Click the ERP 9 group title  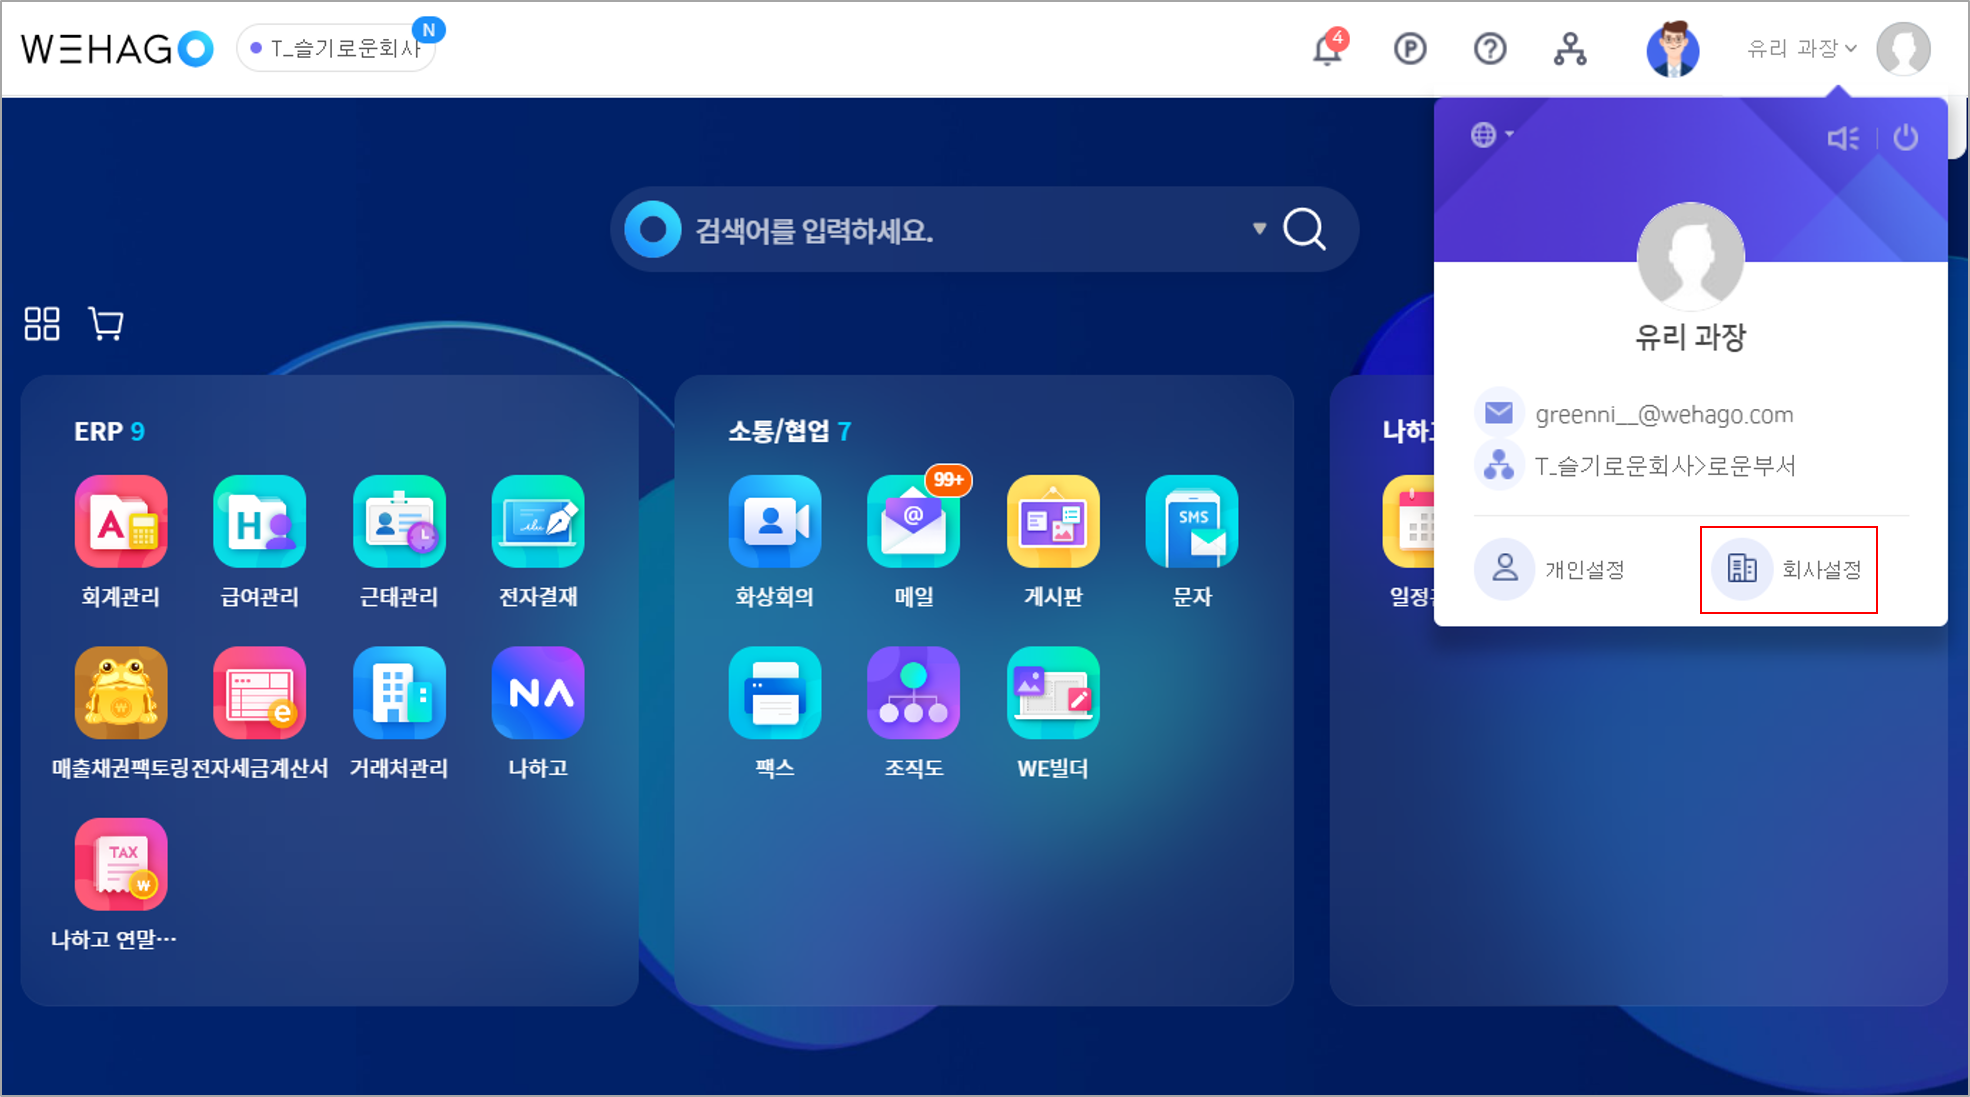click(x=109, y=431)
